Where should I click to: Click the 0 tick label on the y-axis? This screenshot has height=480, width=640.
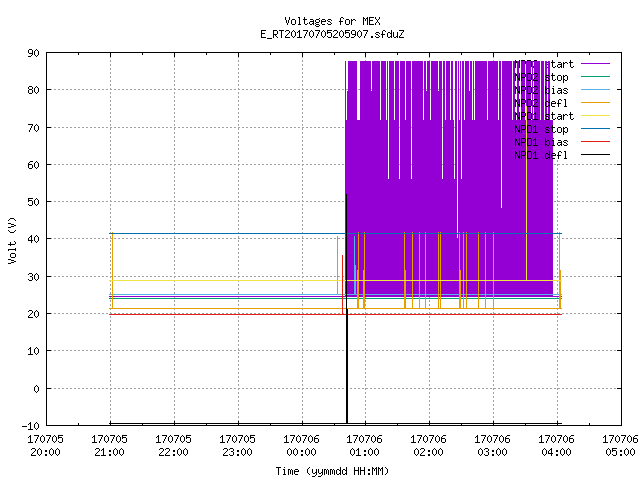coord(36,389)
